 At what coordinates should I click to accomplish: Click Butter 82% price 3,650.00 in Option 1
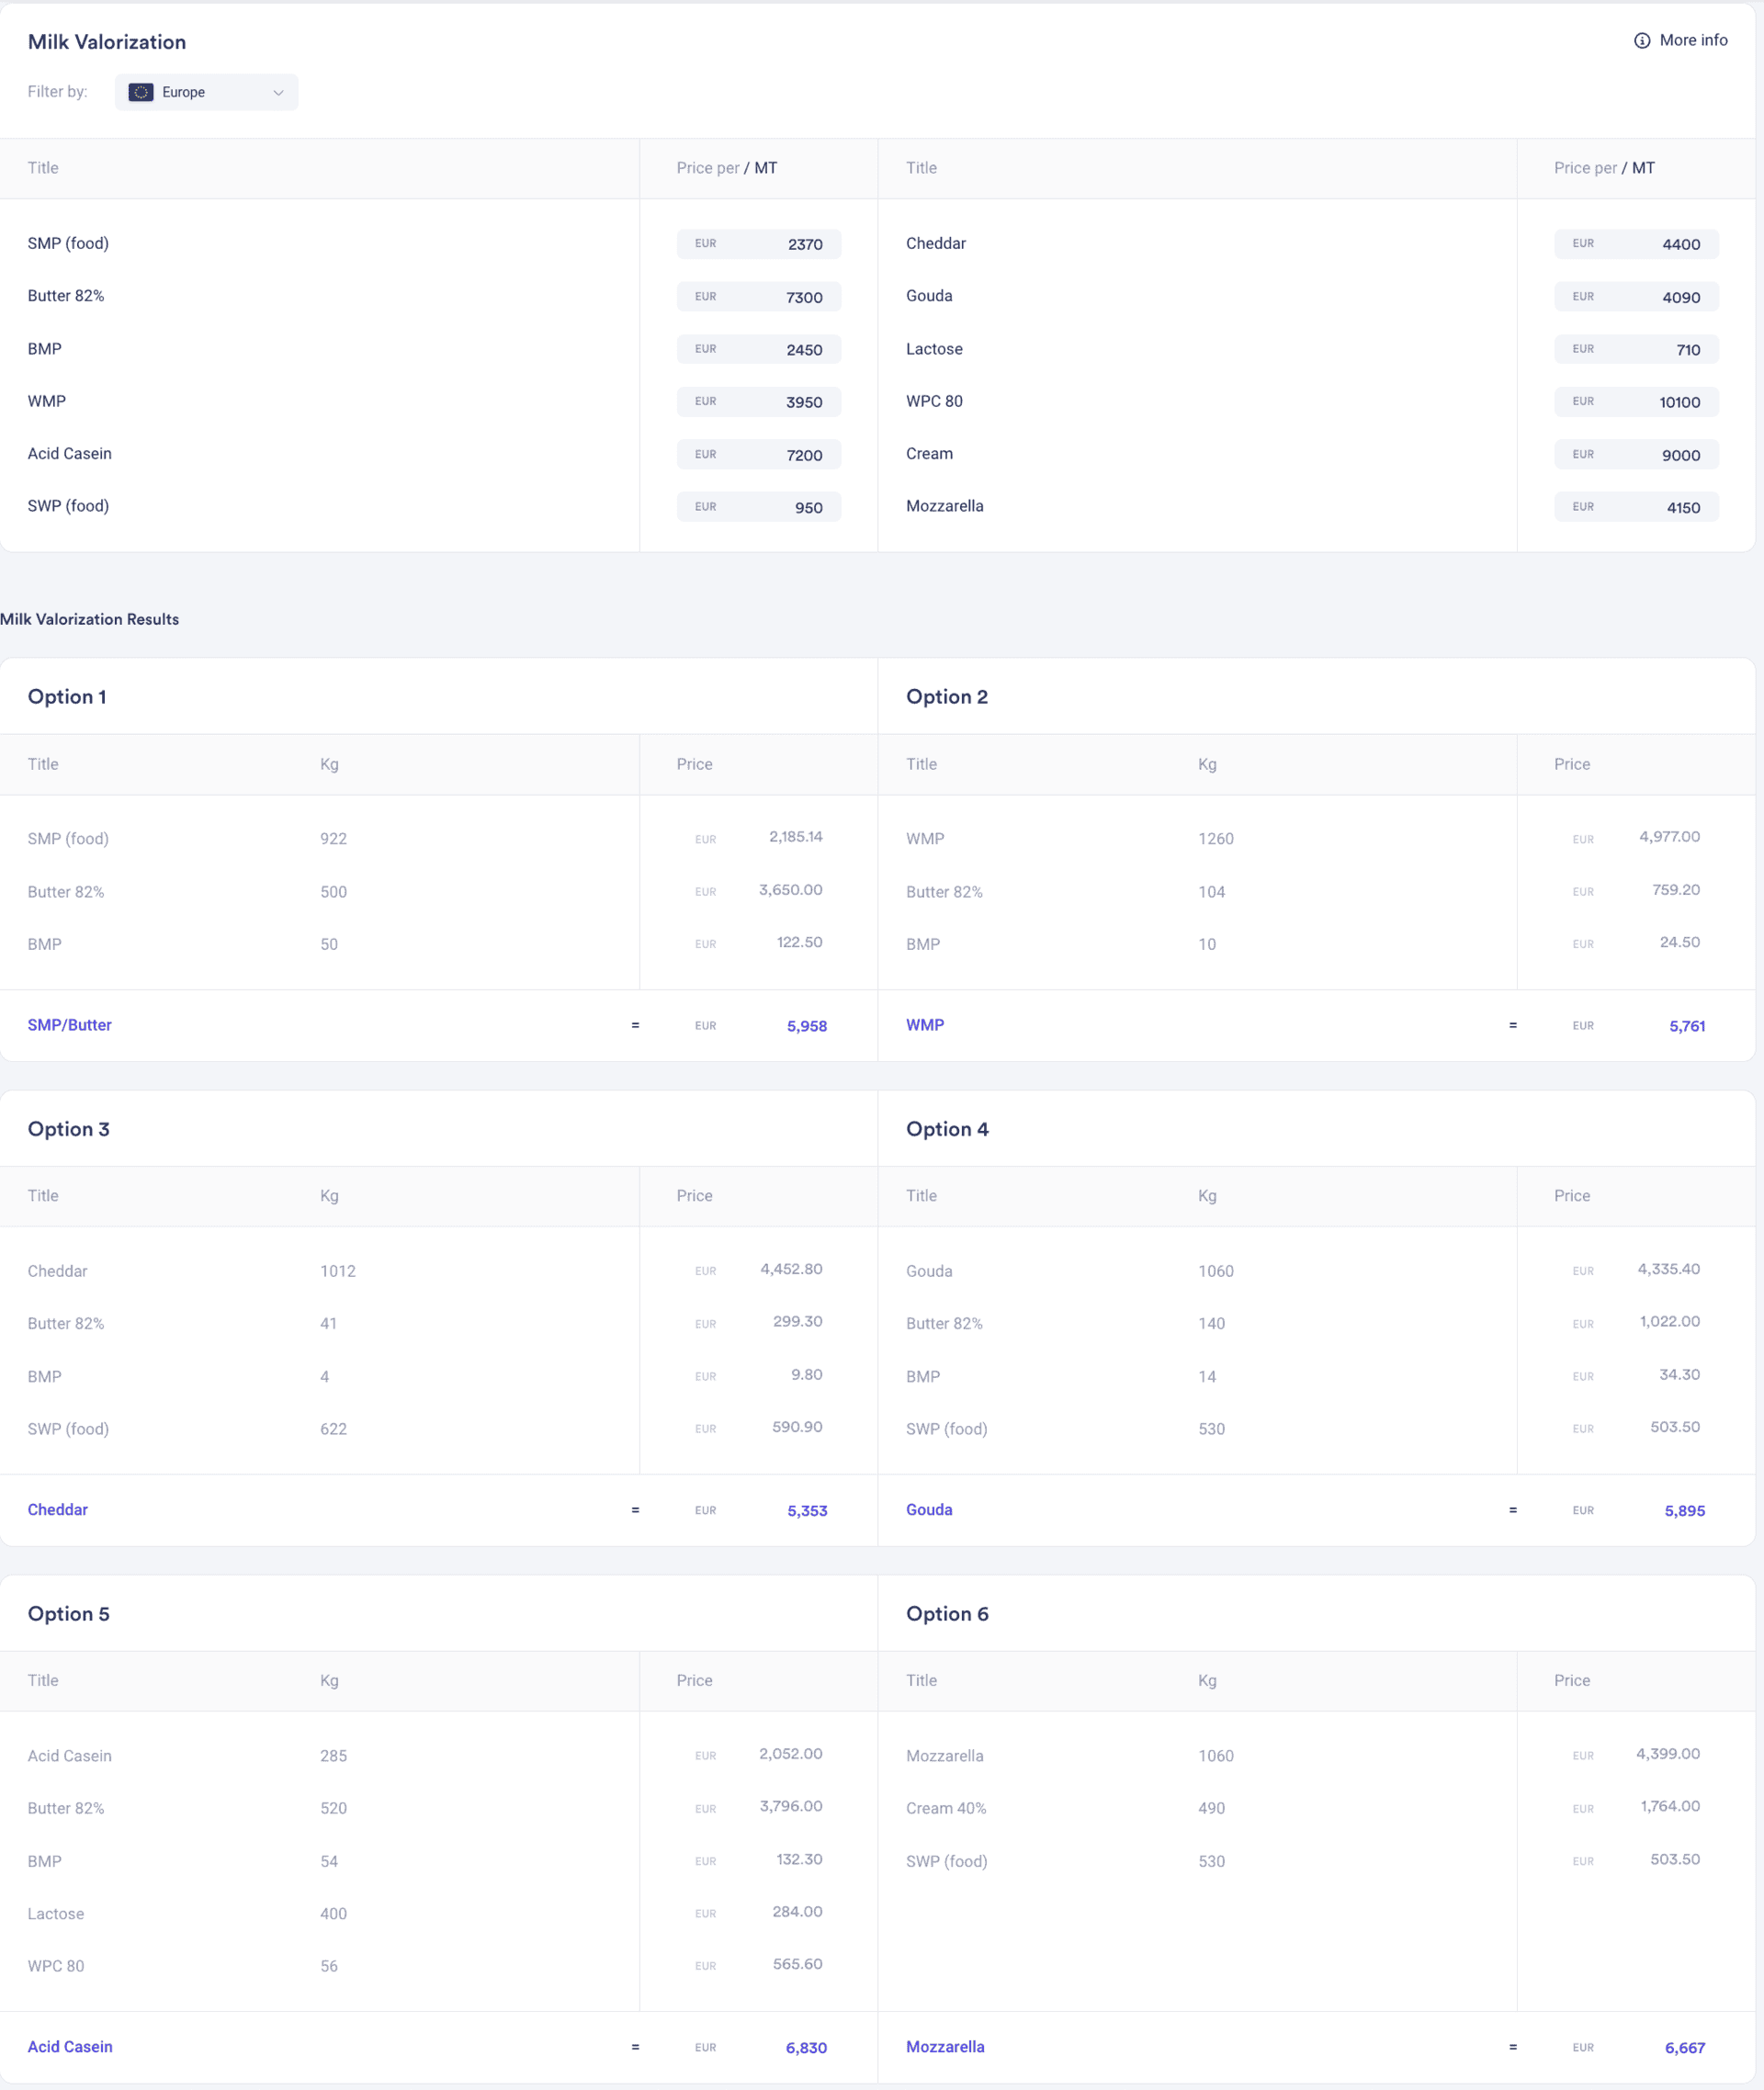tap(791, 890)
